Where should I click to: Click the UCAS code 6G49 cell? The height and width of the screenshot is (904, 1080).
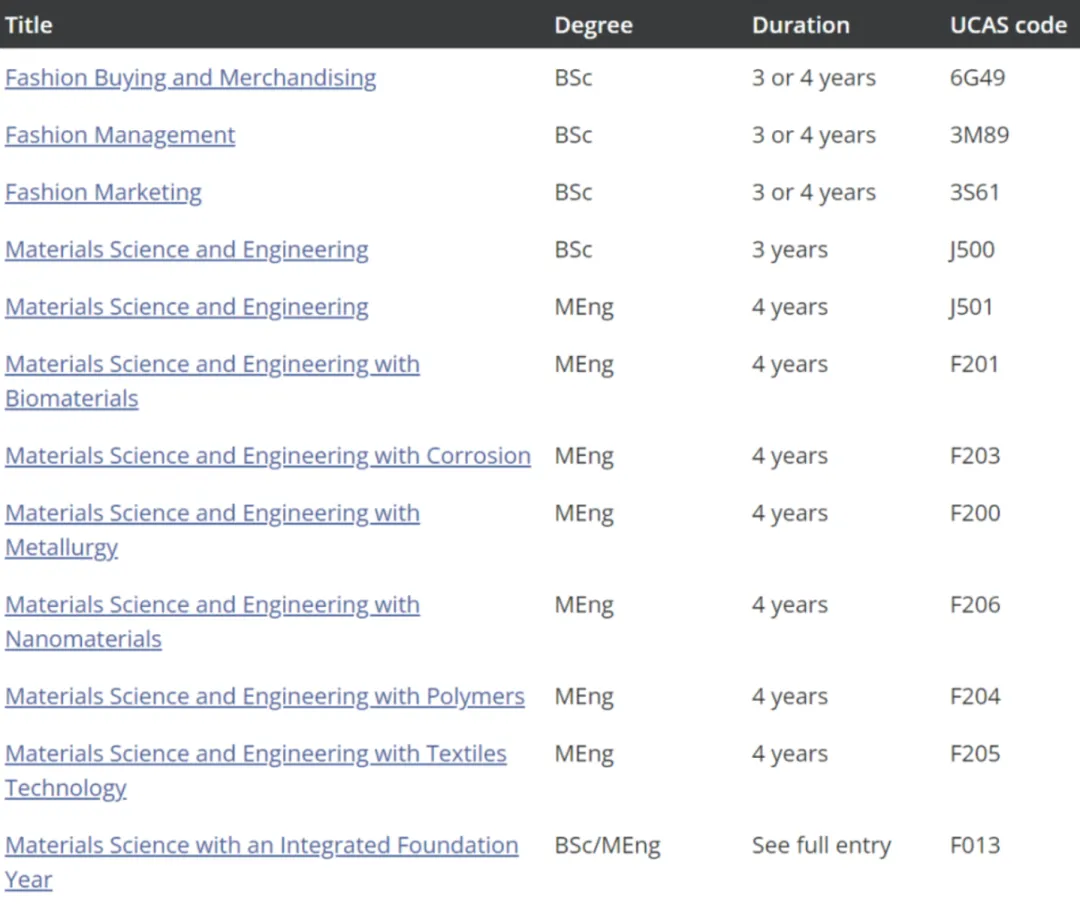[977, 78]
